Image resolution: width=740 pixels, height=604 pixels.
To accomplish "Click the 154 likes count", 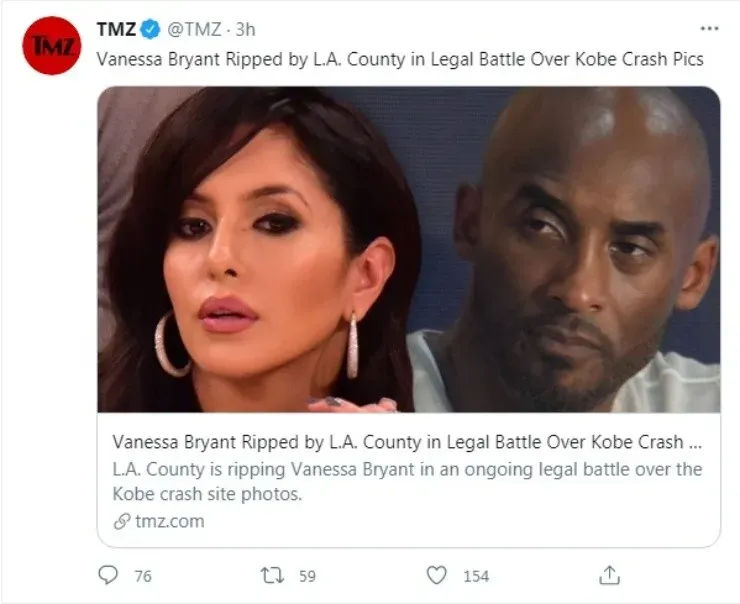I will point(476,576).
